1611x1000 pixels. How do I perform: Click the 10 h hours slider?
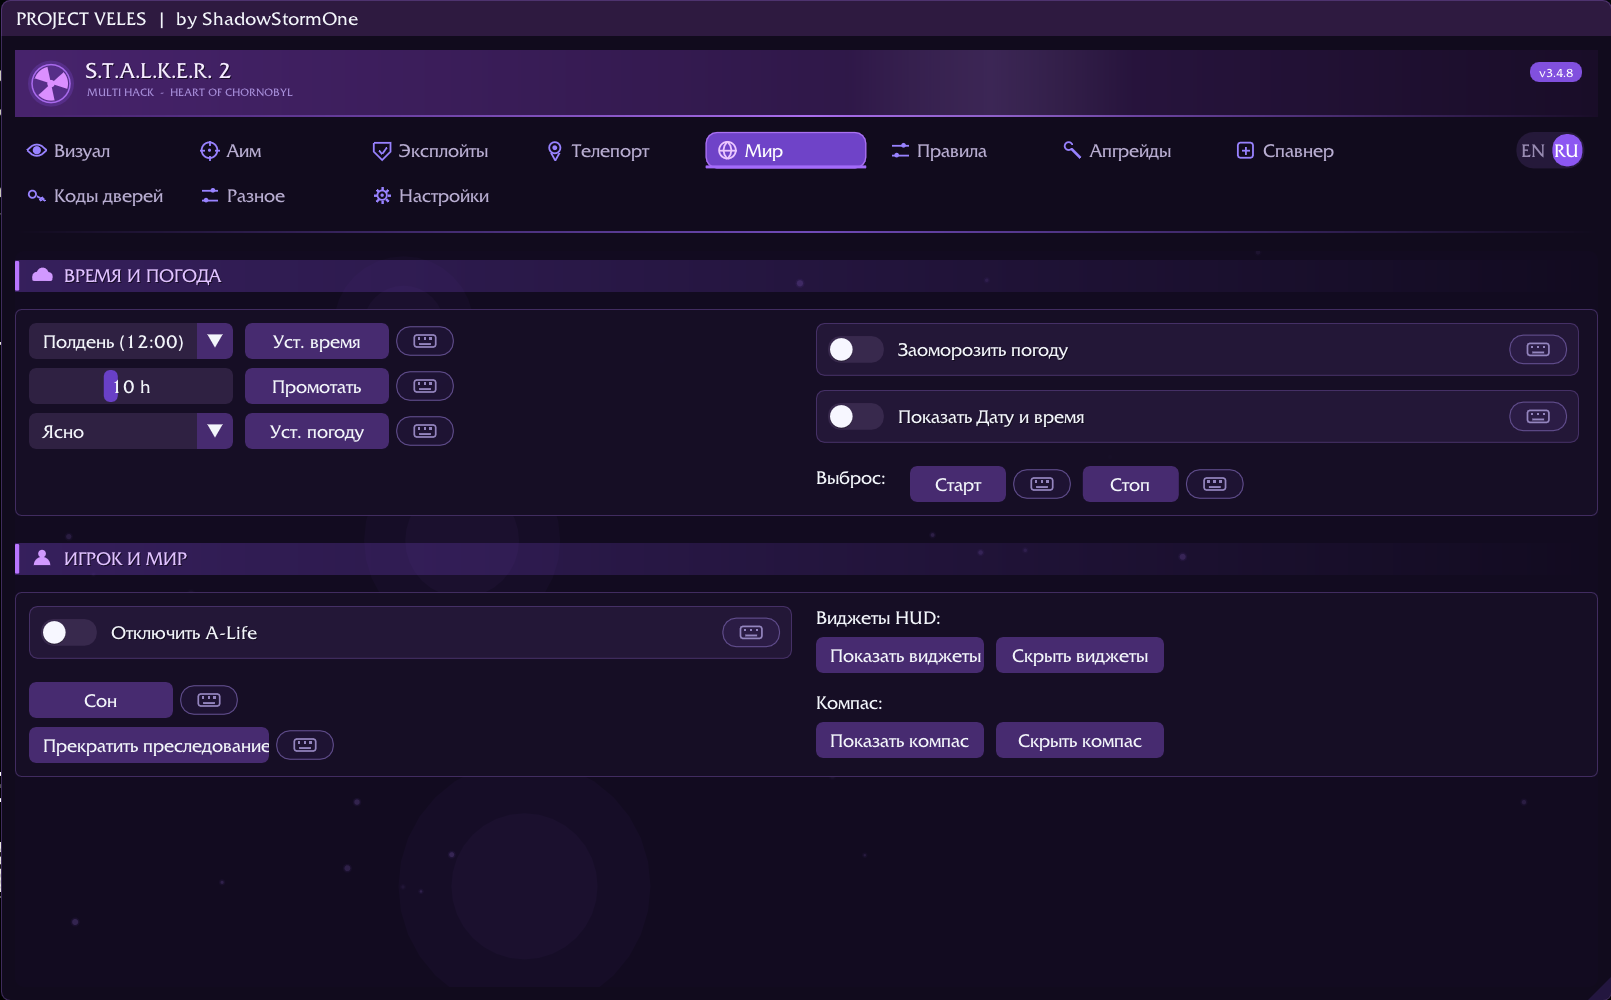coord(131,386)
